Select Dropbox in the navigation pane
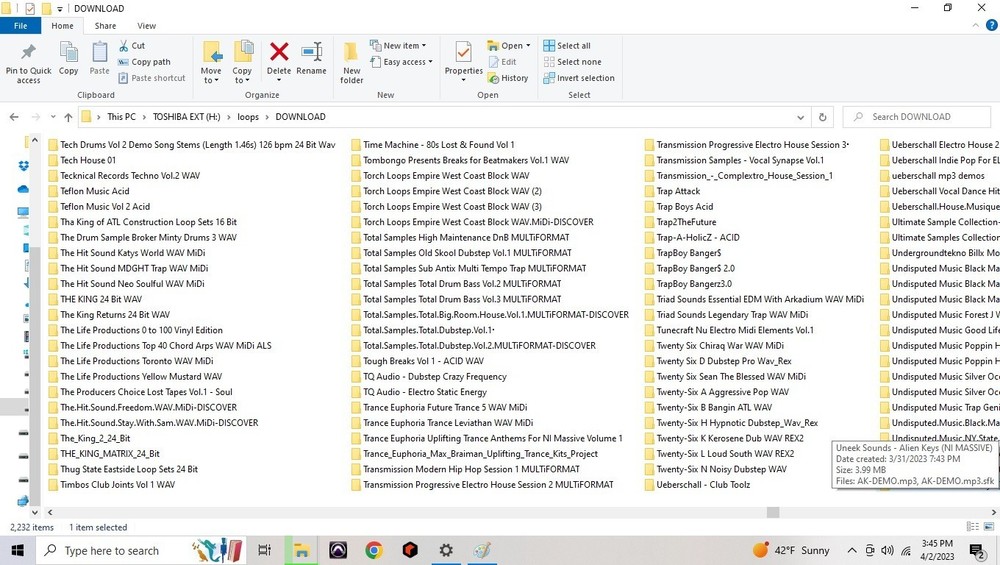This screenshot has width=1000, height=565. [24, 166]
